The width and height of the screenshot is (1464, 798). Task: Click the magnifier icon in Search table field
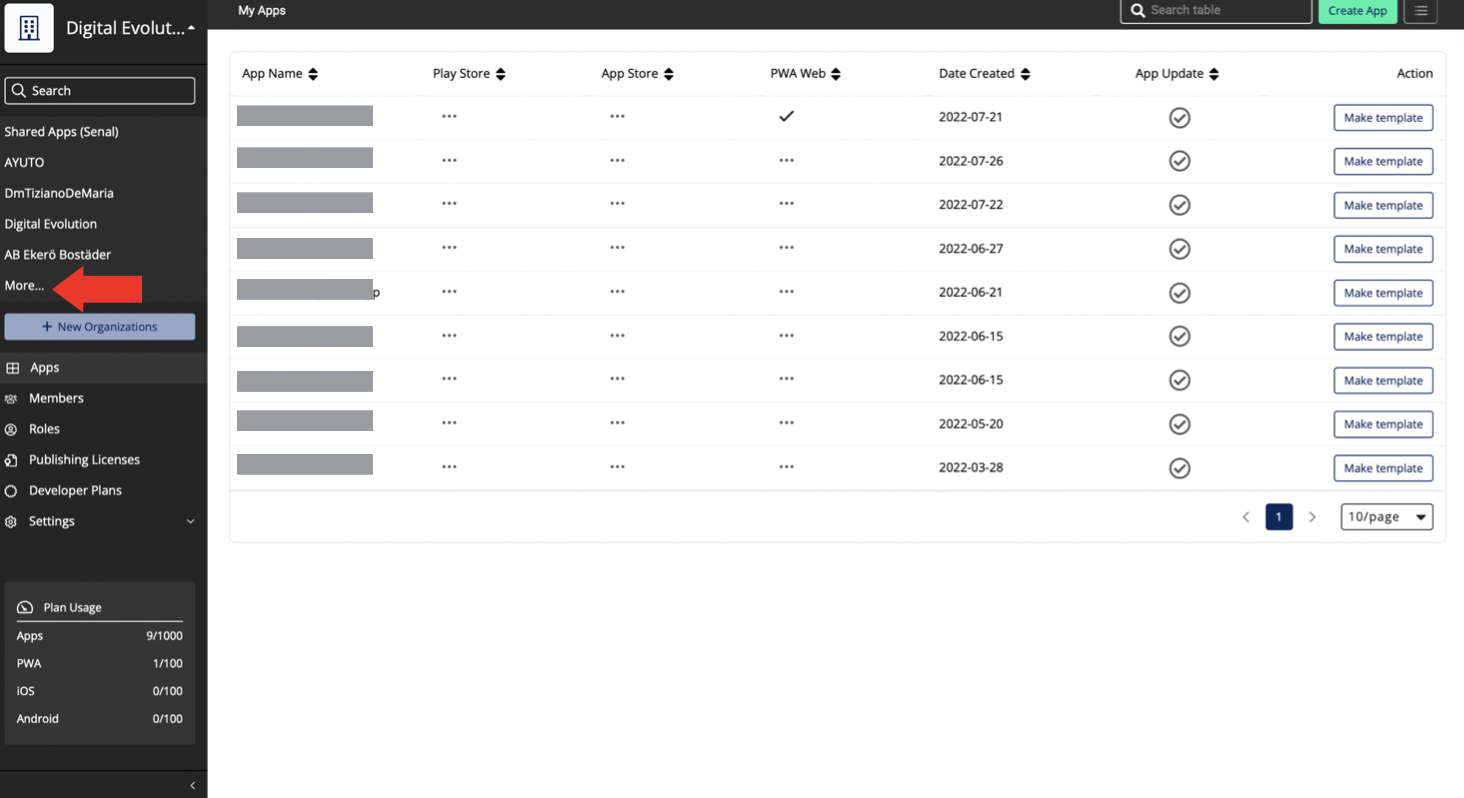1137,11
